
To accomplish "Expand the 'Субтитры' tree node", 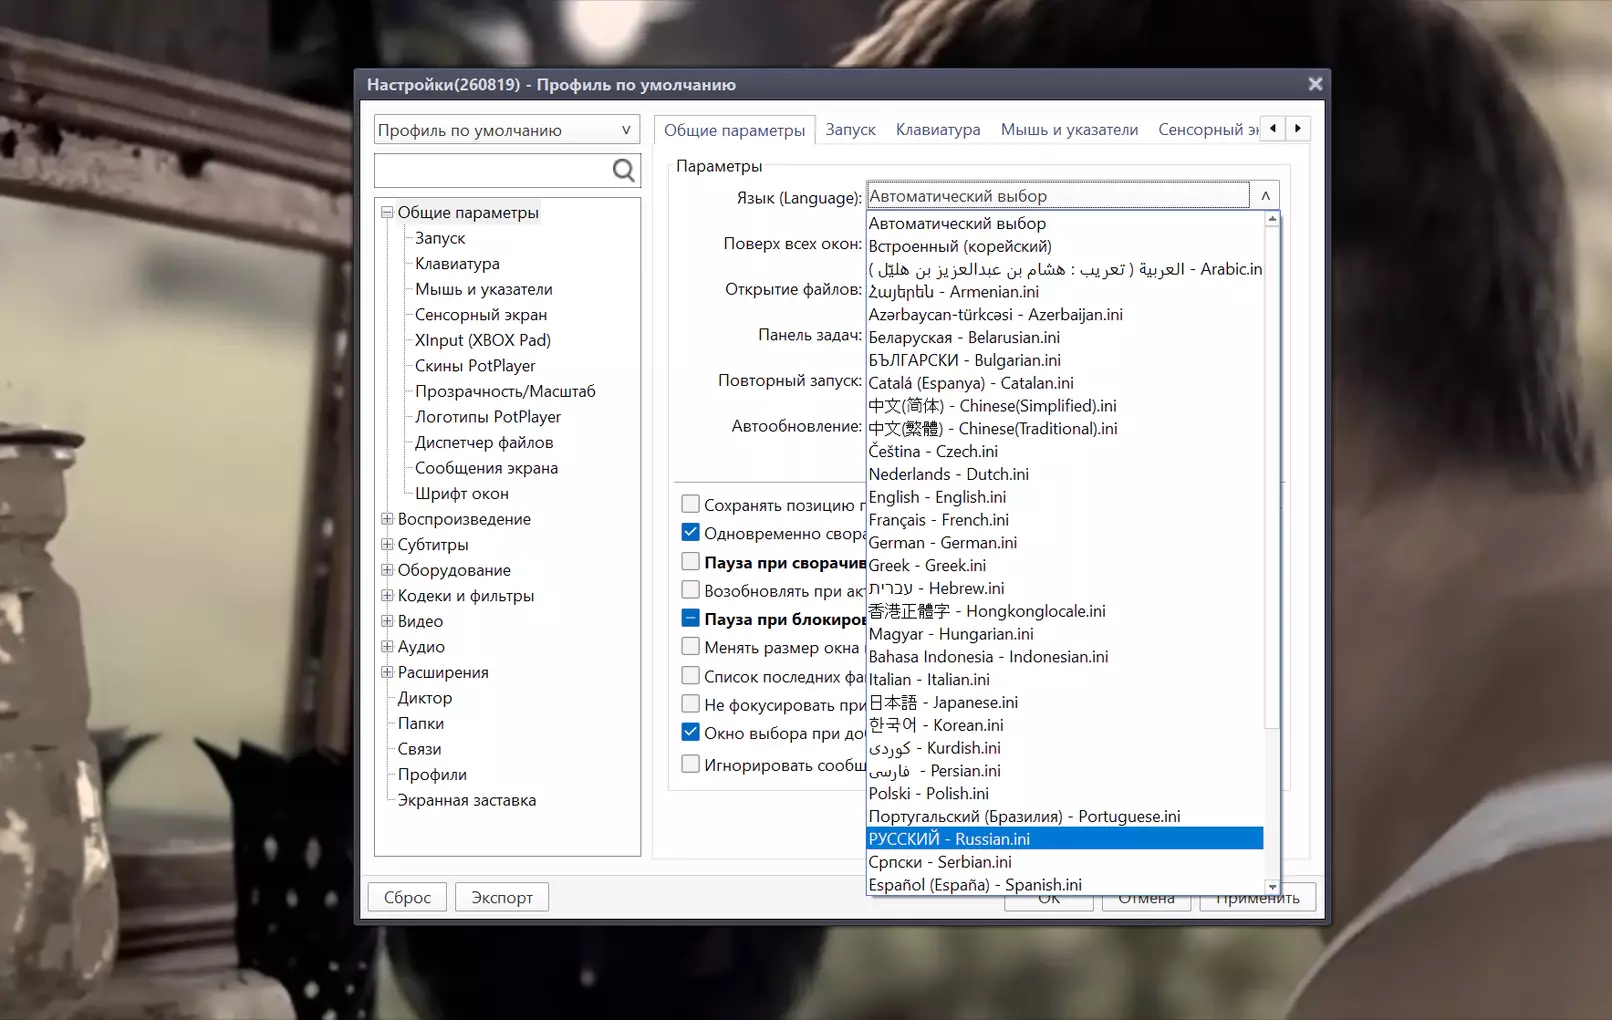I will click(387, 544).
